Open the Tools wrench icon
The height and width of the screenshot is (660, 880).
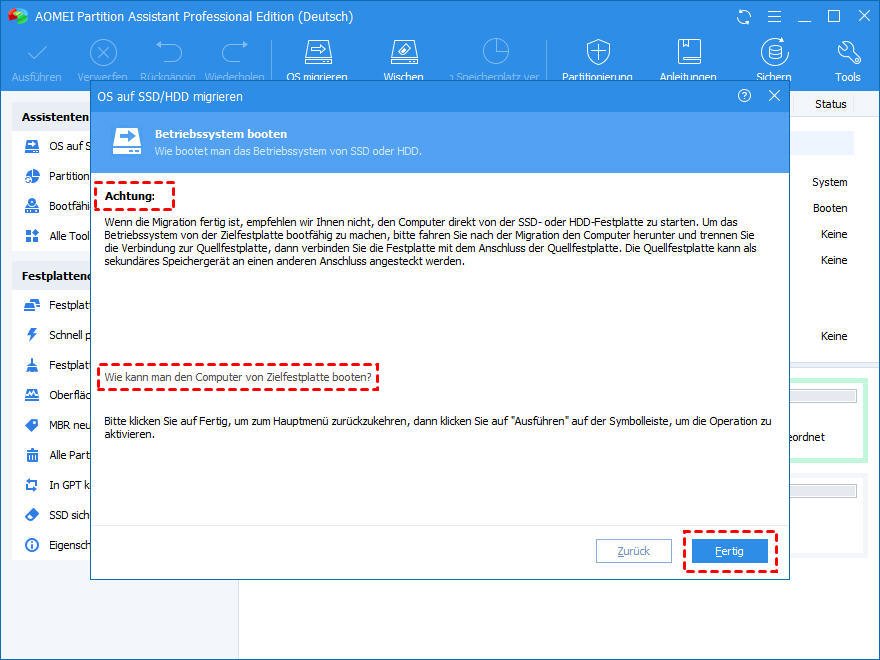click(x=848, y=53)
